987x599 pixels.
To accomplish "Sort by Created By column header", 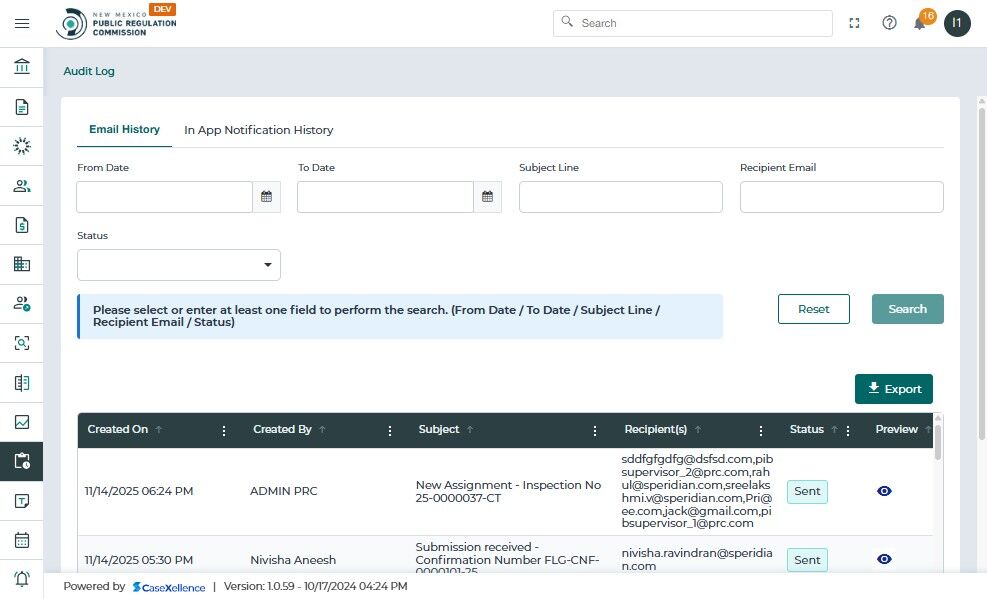I will click(282, 429).
